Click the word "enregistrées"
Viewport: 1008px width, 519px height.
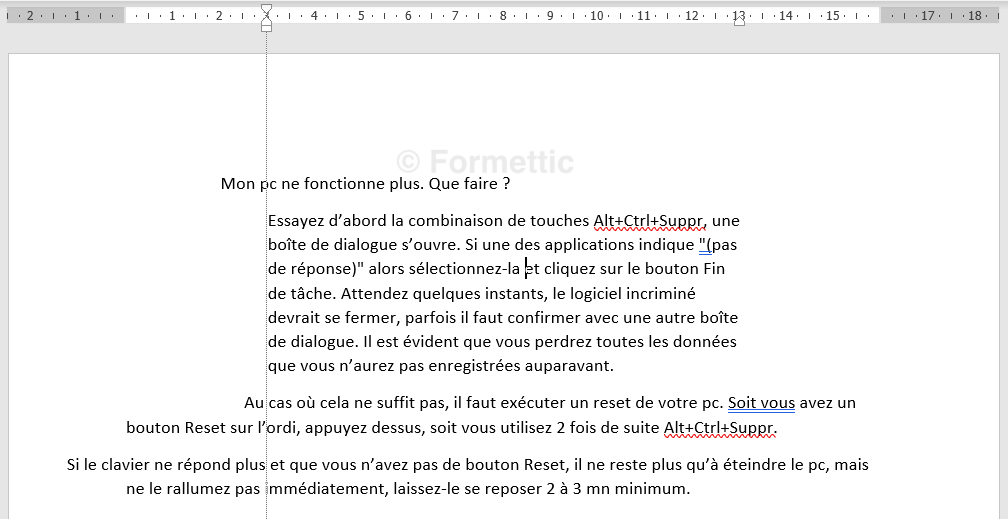pos(474,367)
